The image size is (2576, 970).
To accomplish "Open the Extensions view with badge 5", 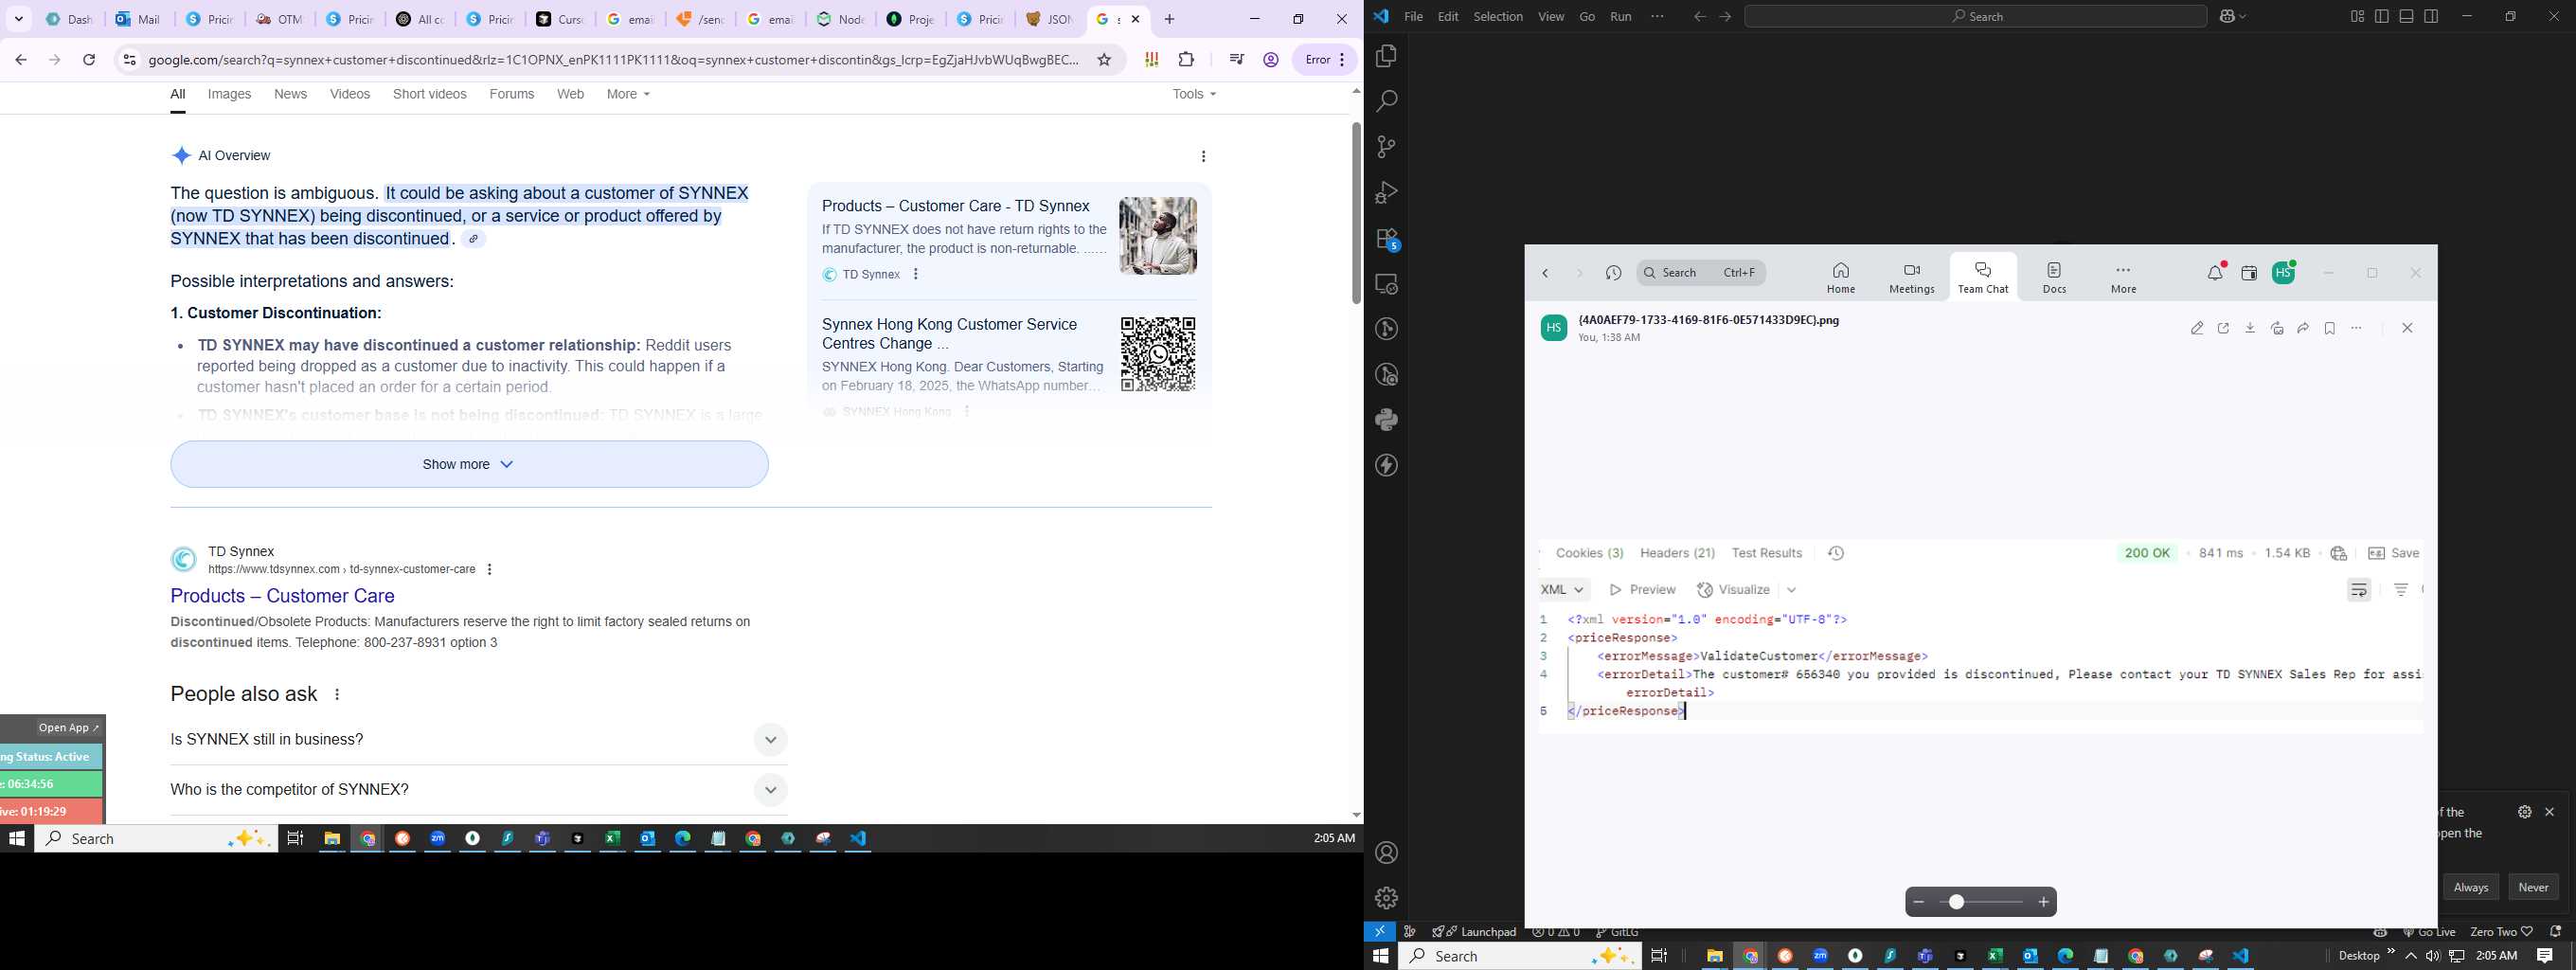I will point(1387,239).
